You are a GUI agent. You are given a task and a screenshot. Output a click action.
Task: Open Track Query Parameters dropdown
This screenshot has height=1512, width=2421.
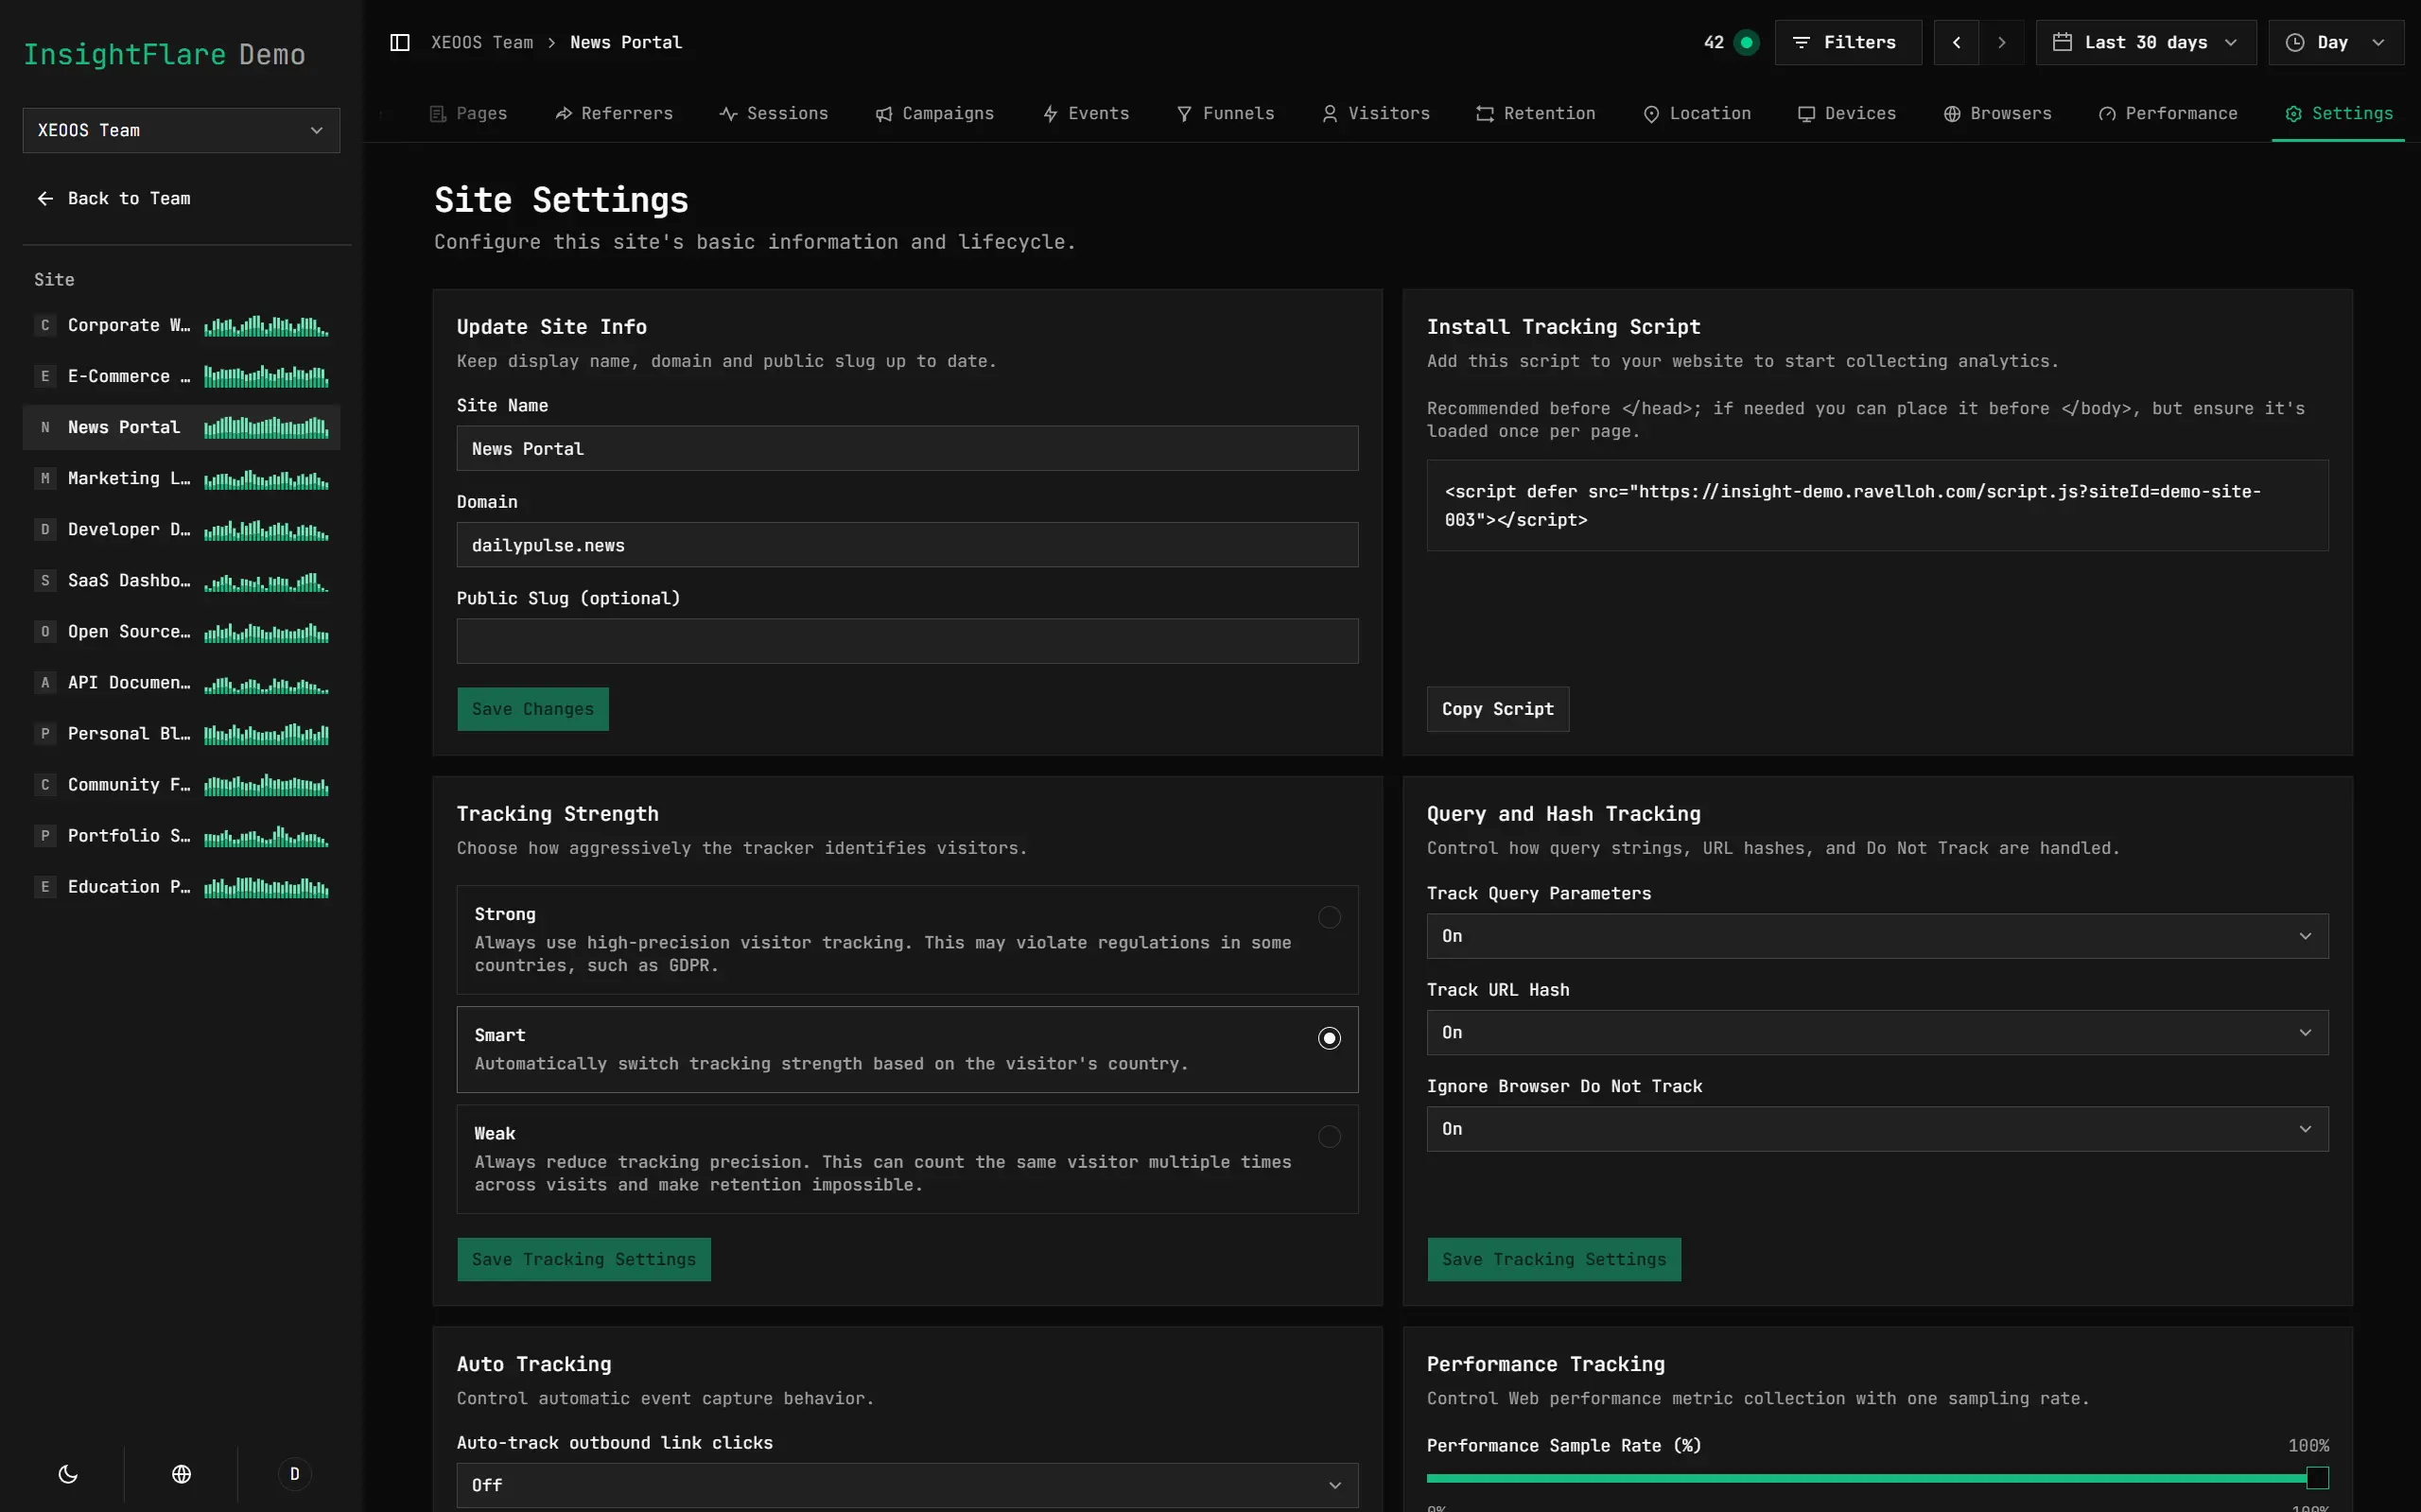pyautogui.click(x=1877, y=936)
